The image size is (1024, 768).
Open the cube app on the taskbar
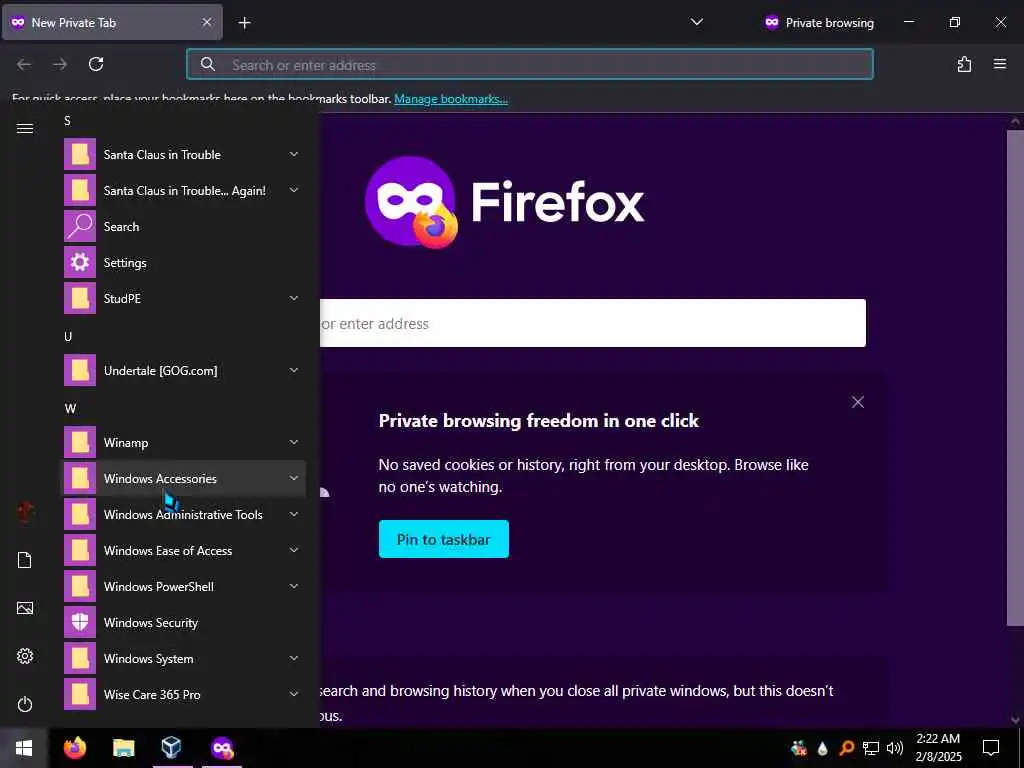172,748
